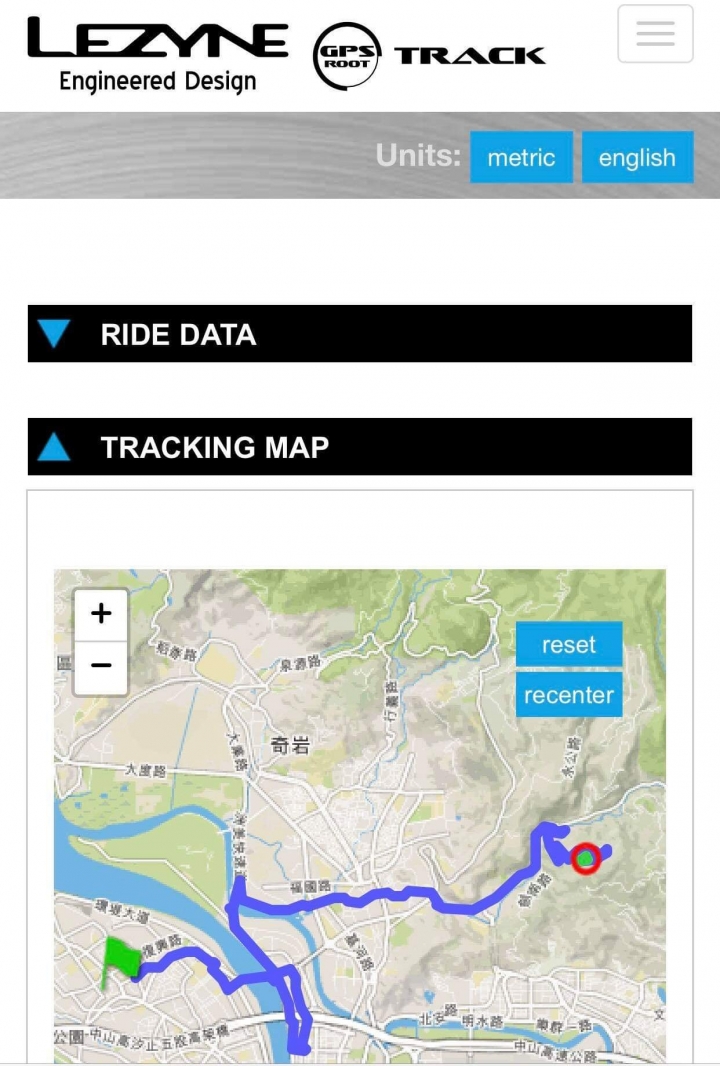Screen dimensions: 720x1066
Task: Zoom out the map with minus
Action: coord(101,667)
